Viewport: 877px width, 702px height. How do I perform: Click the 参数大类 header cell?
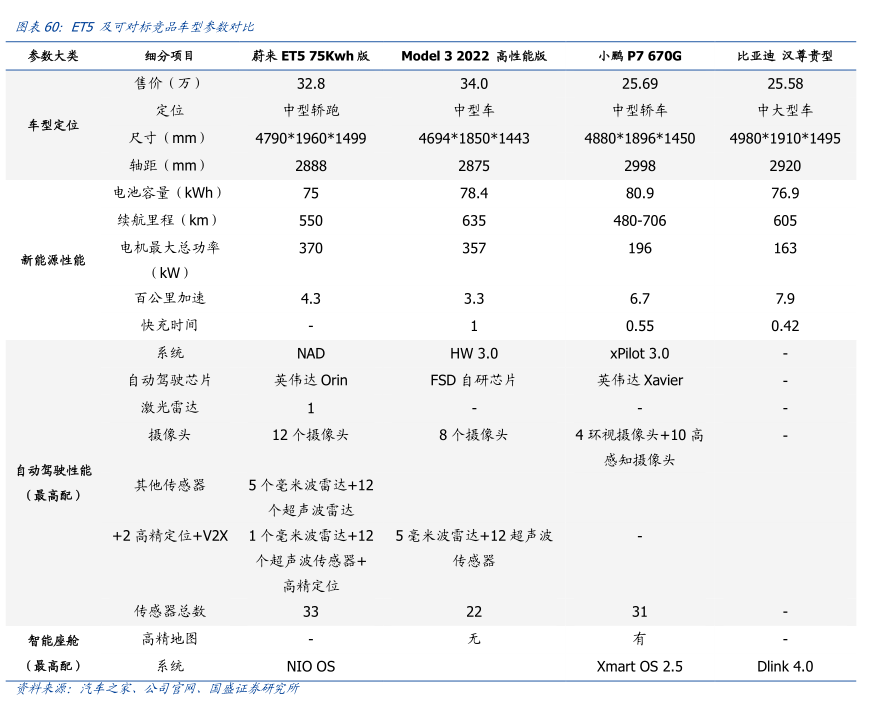pyautogui.click(x=53, y=56)
